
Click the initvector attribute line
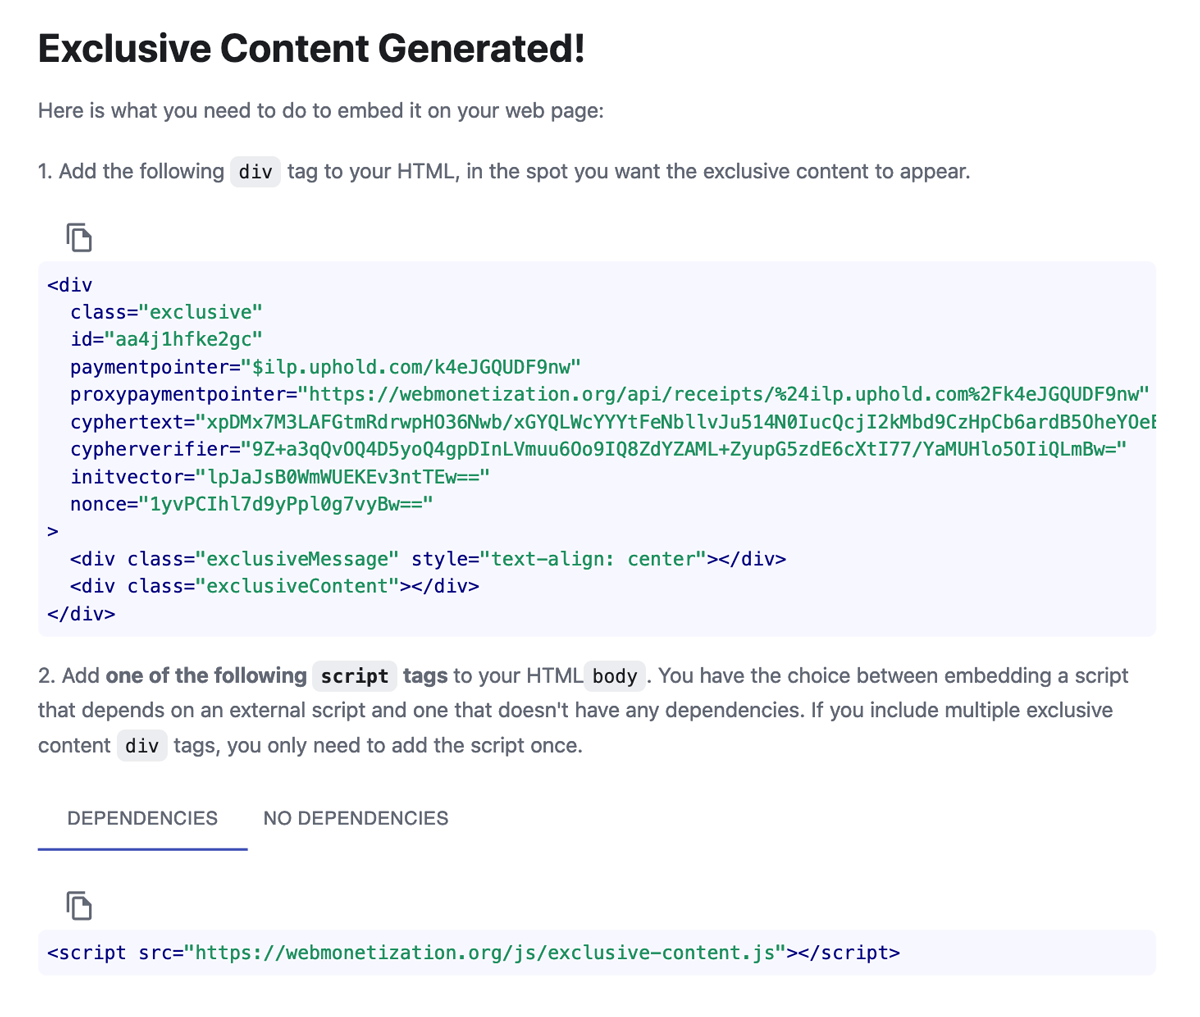click(280, 477)
